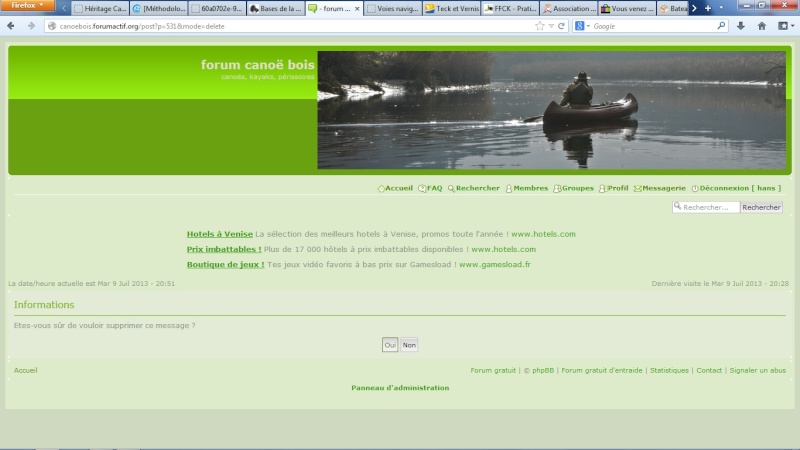Open the Rechercher navigation link

click(473, 188)
